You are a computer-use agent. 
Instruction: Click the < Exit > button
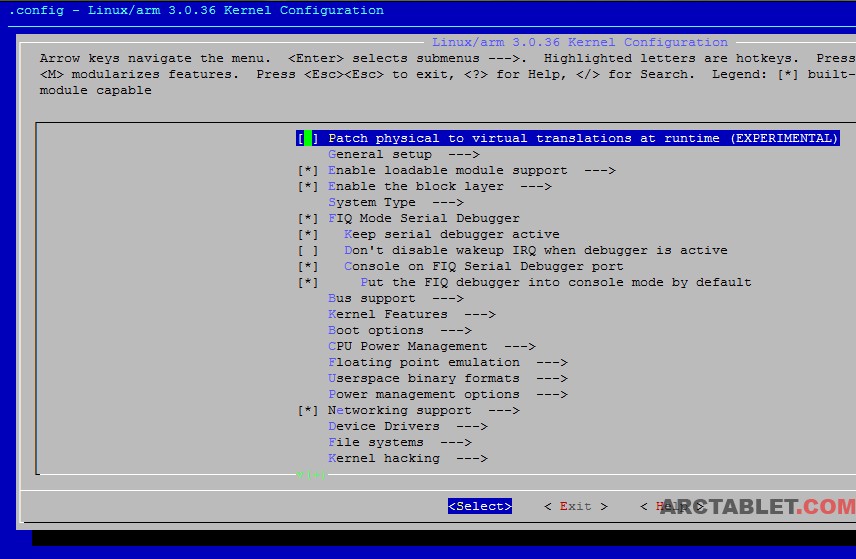coord(576,507)
